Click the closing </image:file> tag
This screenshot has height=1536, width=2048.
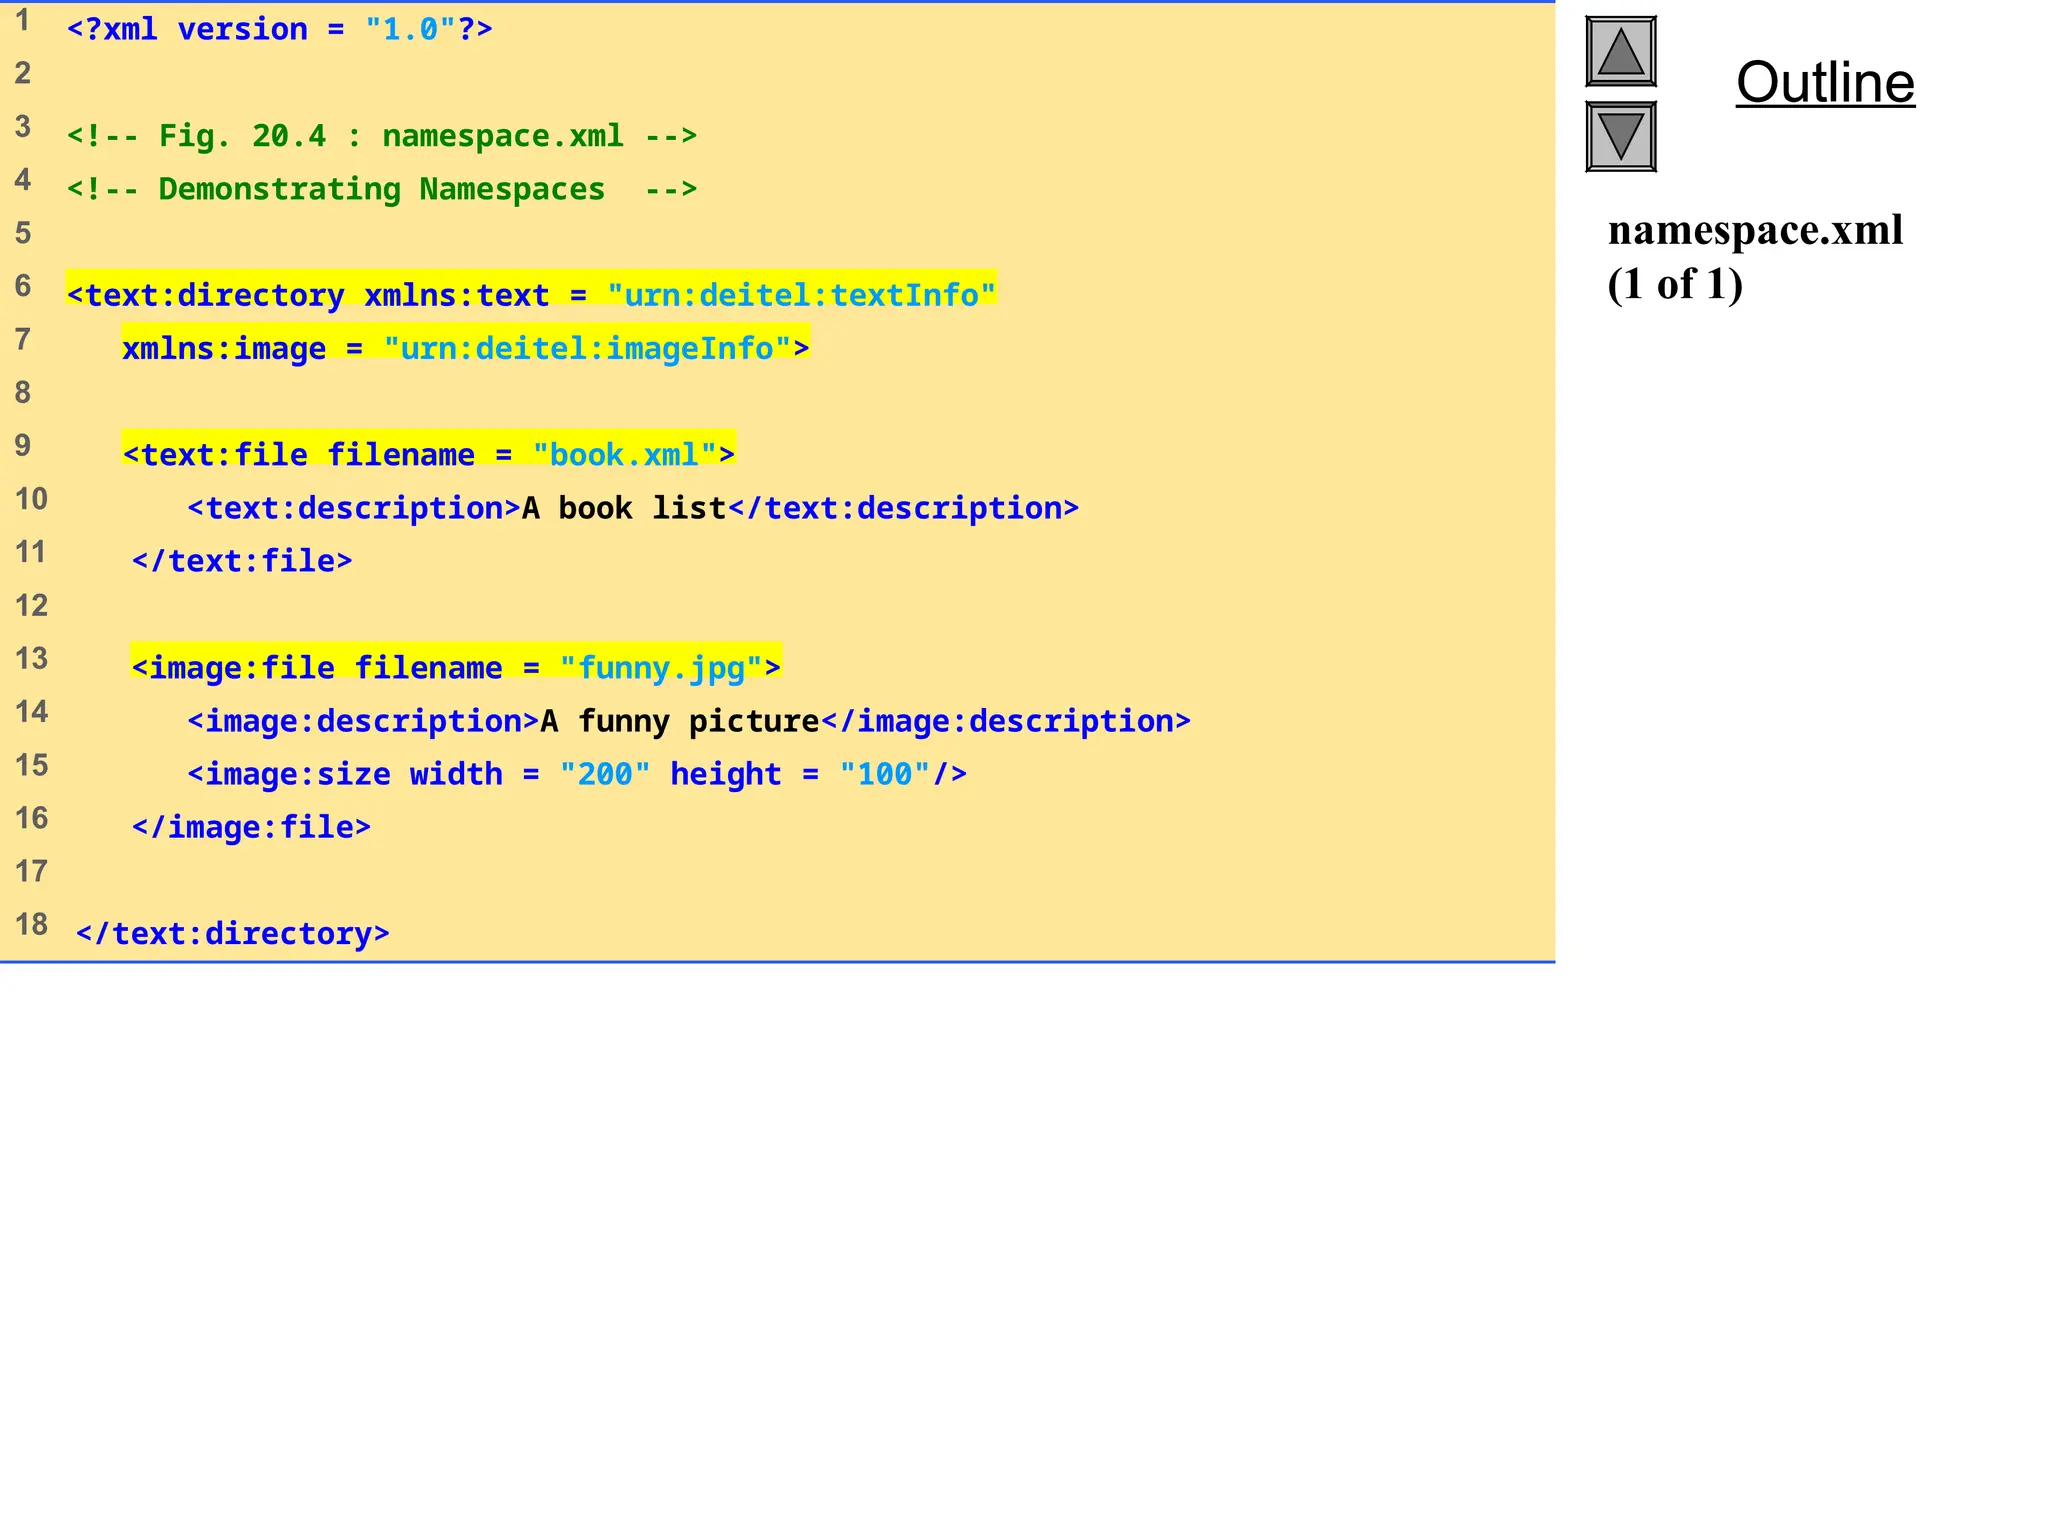coord(251,827)
